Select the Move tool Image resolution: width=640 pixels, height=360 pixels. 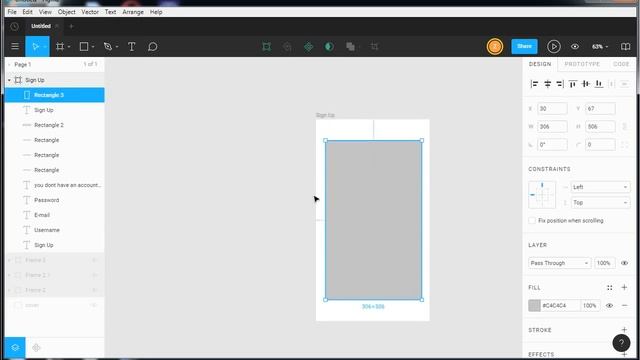tap(35, 47)
